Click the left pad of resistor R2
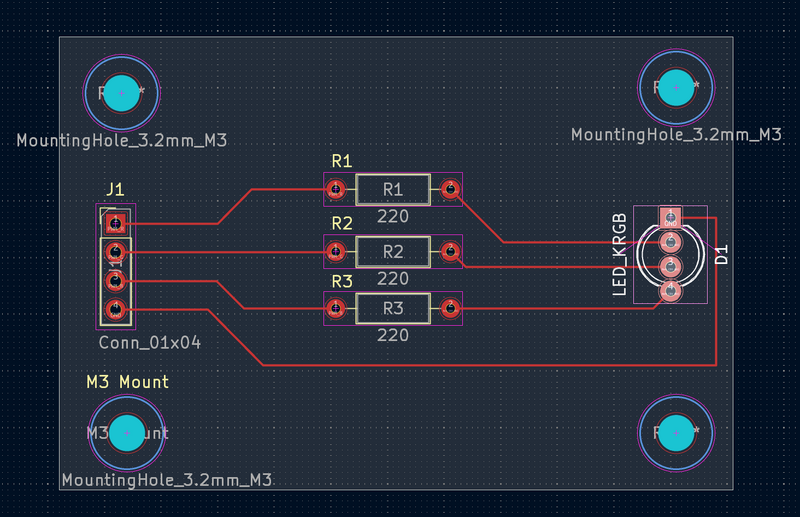Screen dimensions: 800x517 335,251
